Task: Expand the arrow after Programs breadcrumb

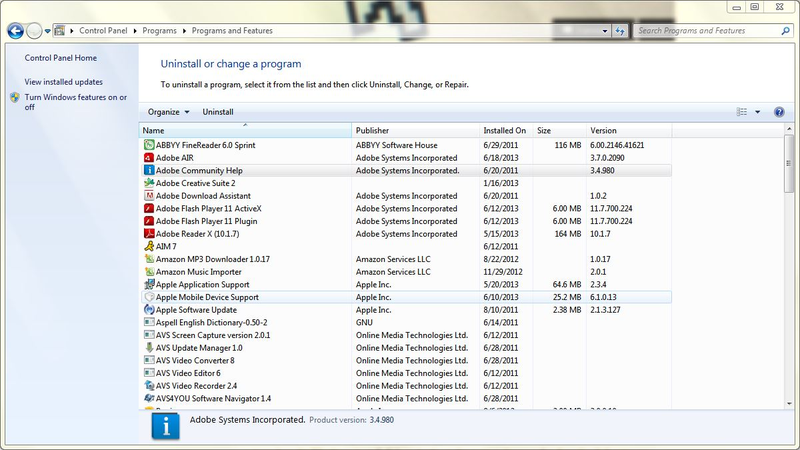Action: pos(184,31)
